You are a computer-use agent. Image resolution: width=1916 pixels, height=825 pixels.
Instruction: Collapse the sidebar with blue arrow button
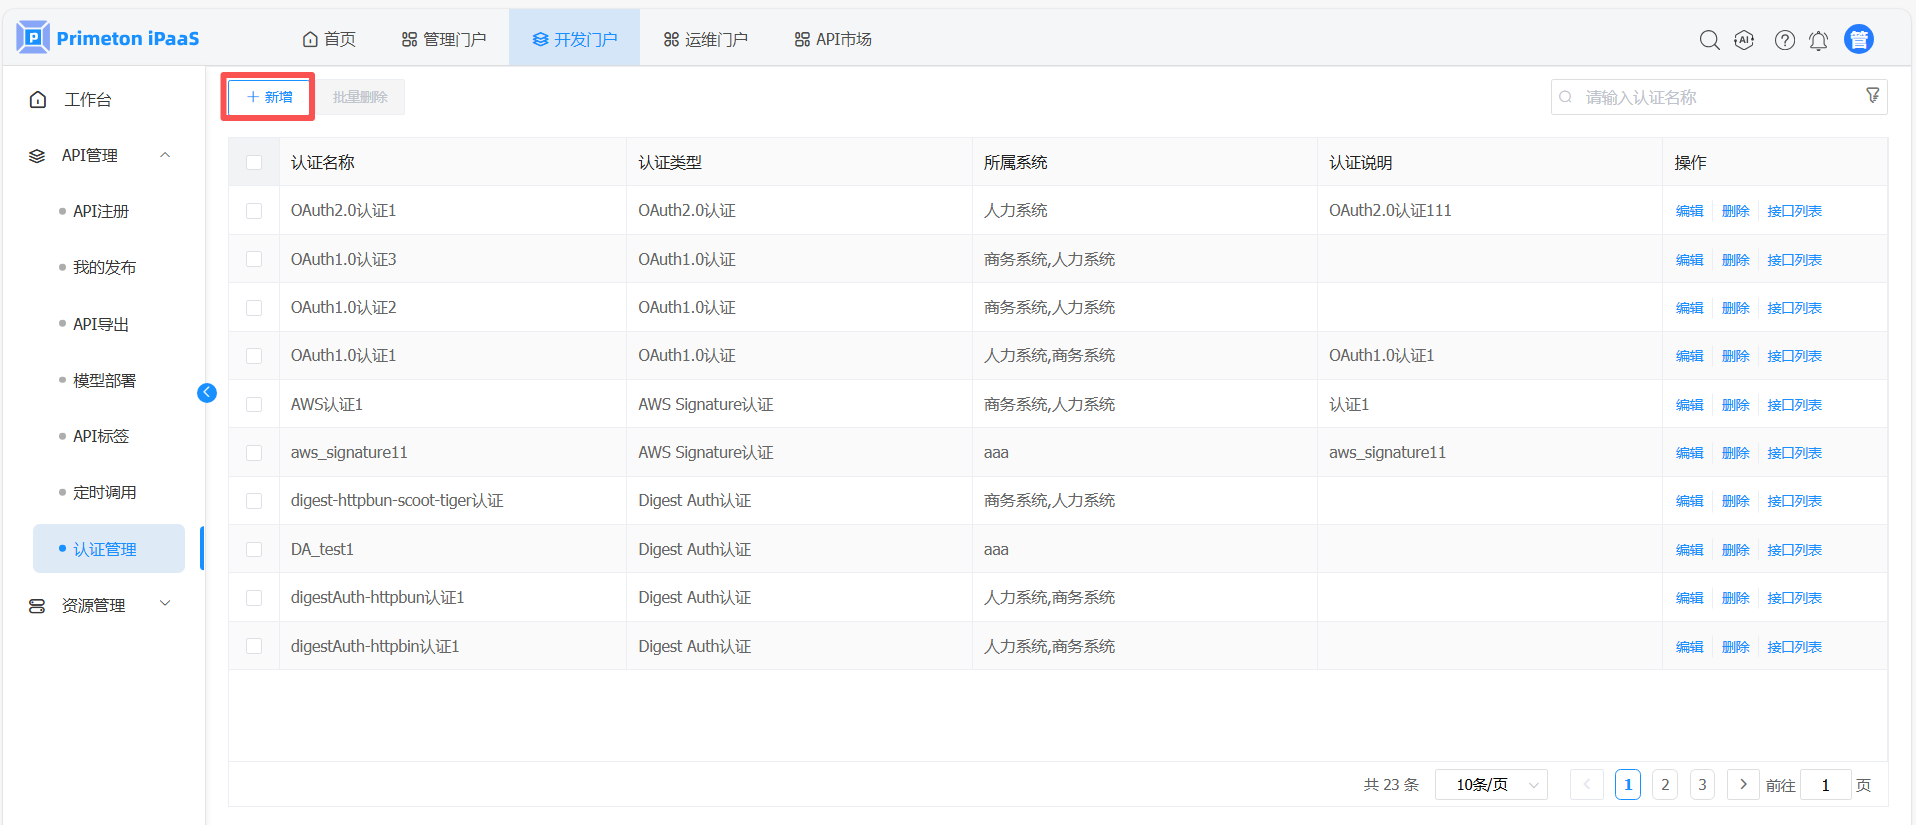207,392
